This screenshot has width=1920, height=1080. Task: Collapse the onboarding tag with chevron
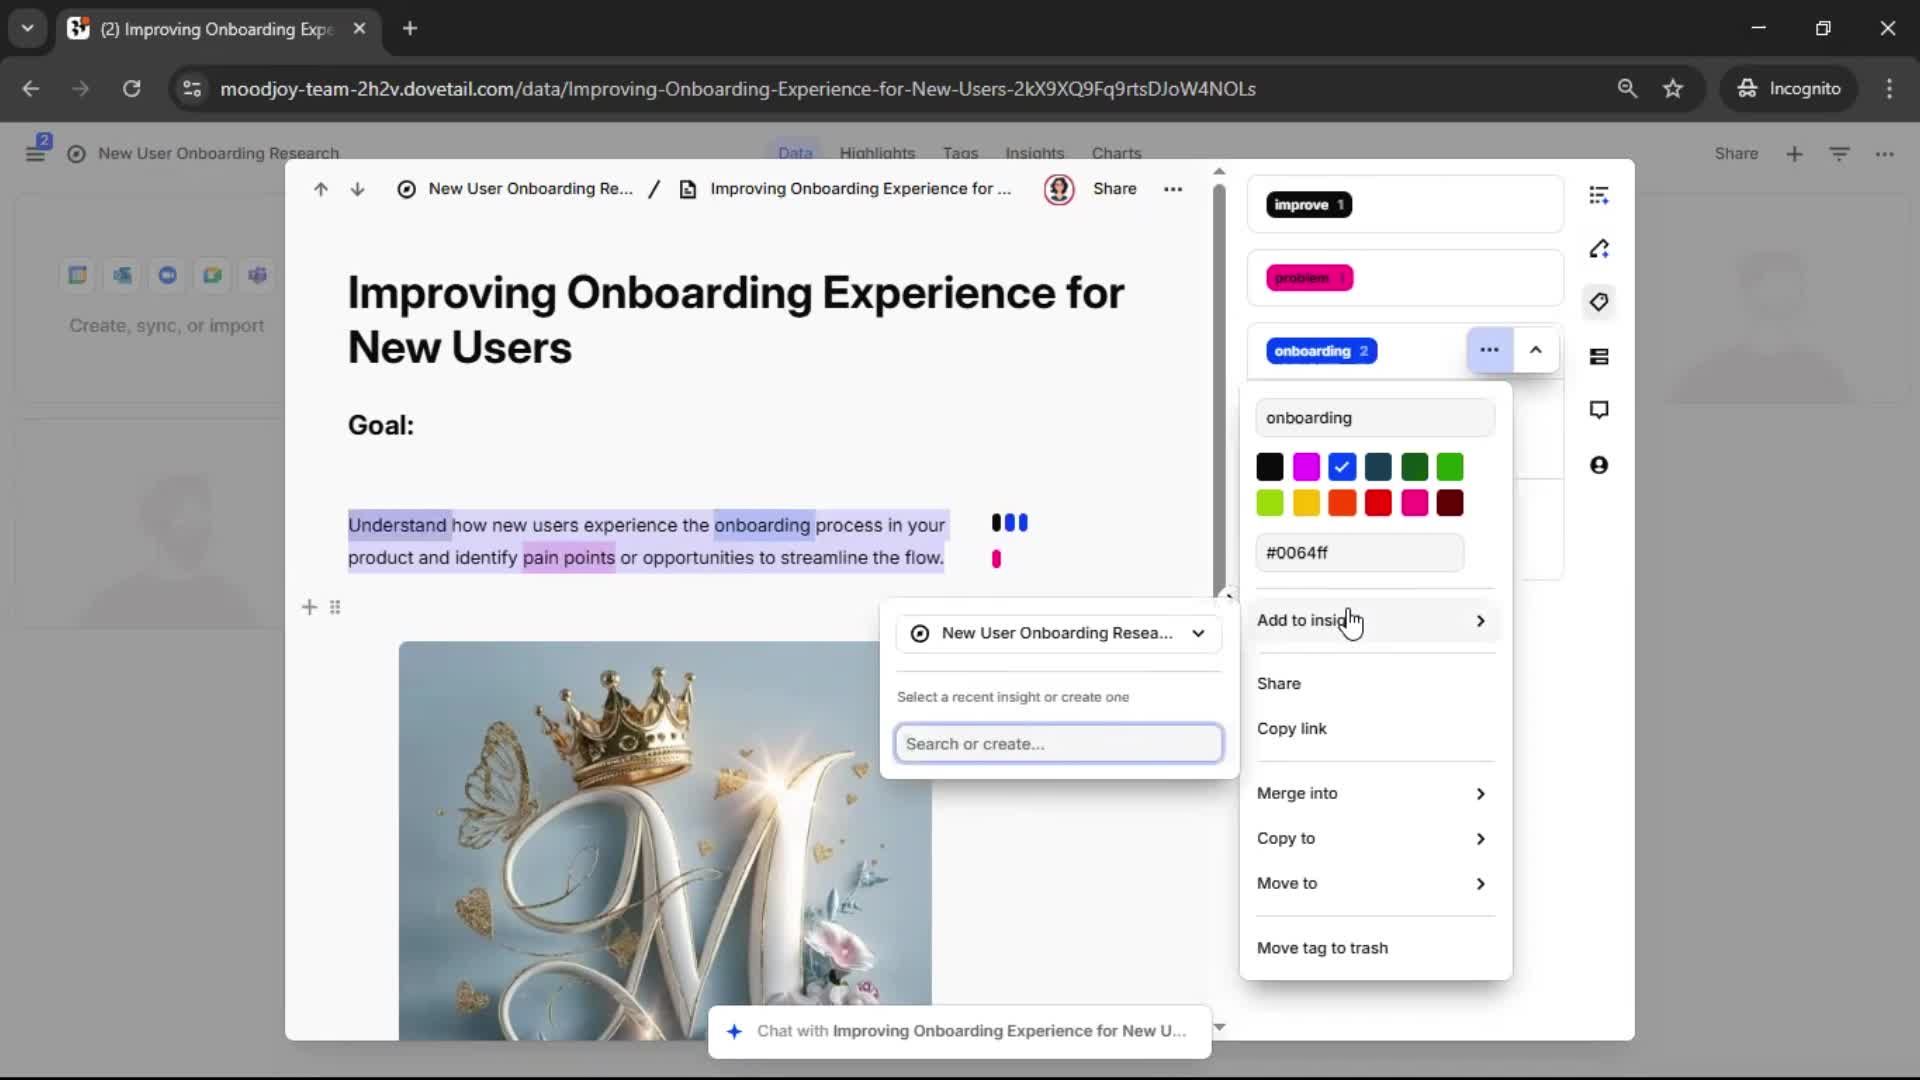pos(1536,350)
